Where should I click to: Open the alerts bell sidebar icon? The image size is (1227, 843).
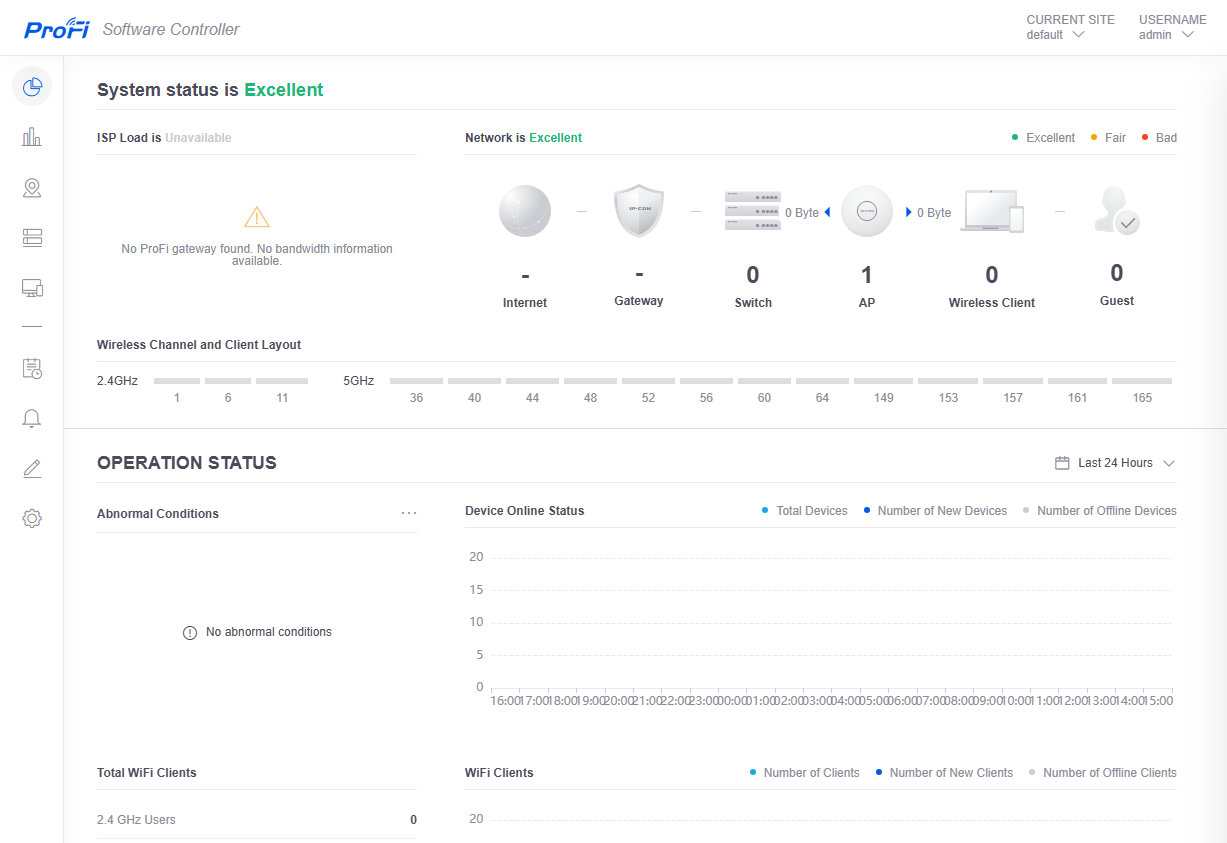coord(32,418)
